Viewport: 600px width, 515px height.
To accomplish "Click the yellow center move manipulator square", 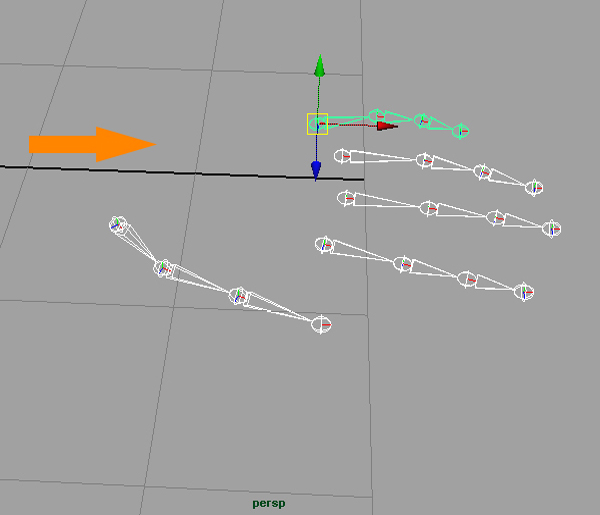I will tap(317, 124).
